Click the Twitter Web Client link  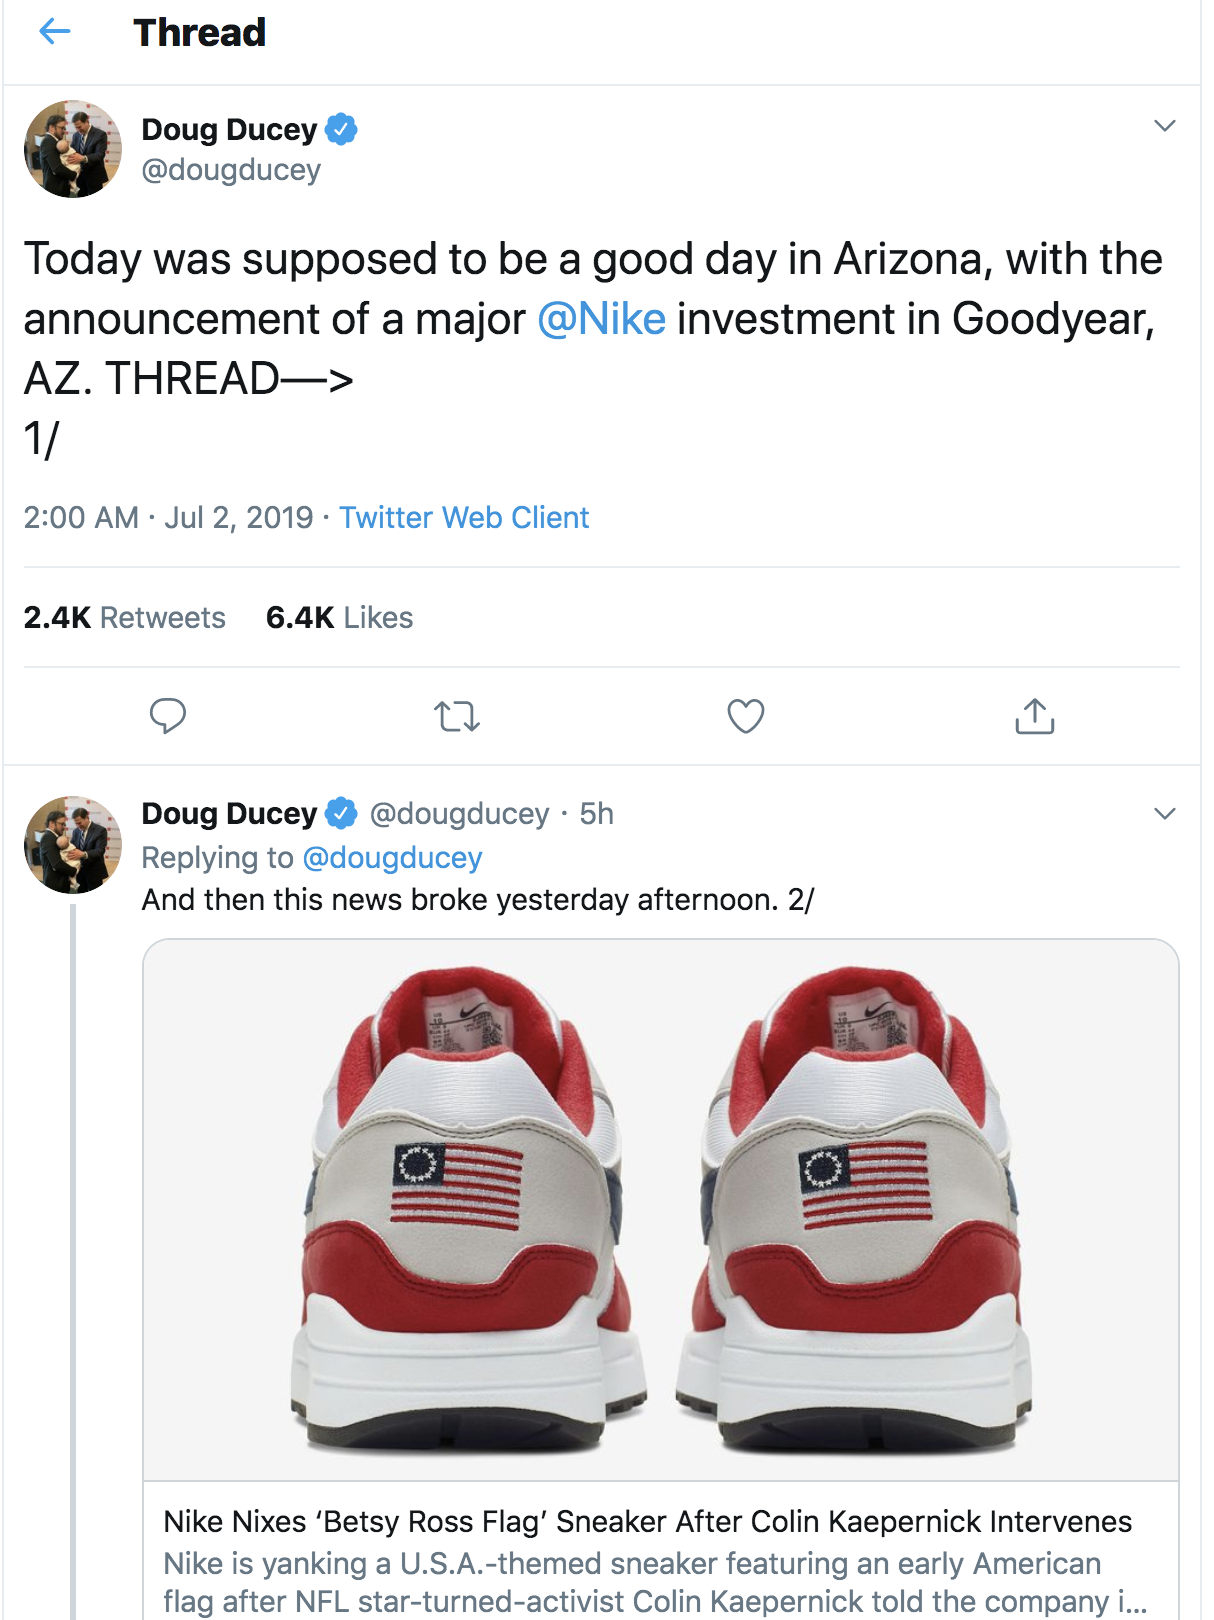click(x=464, y=518)
